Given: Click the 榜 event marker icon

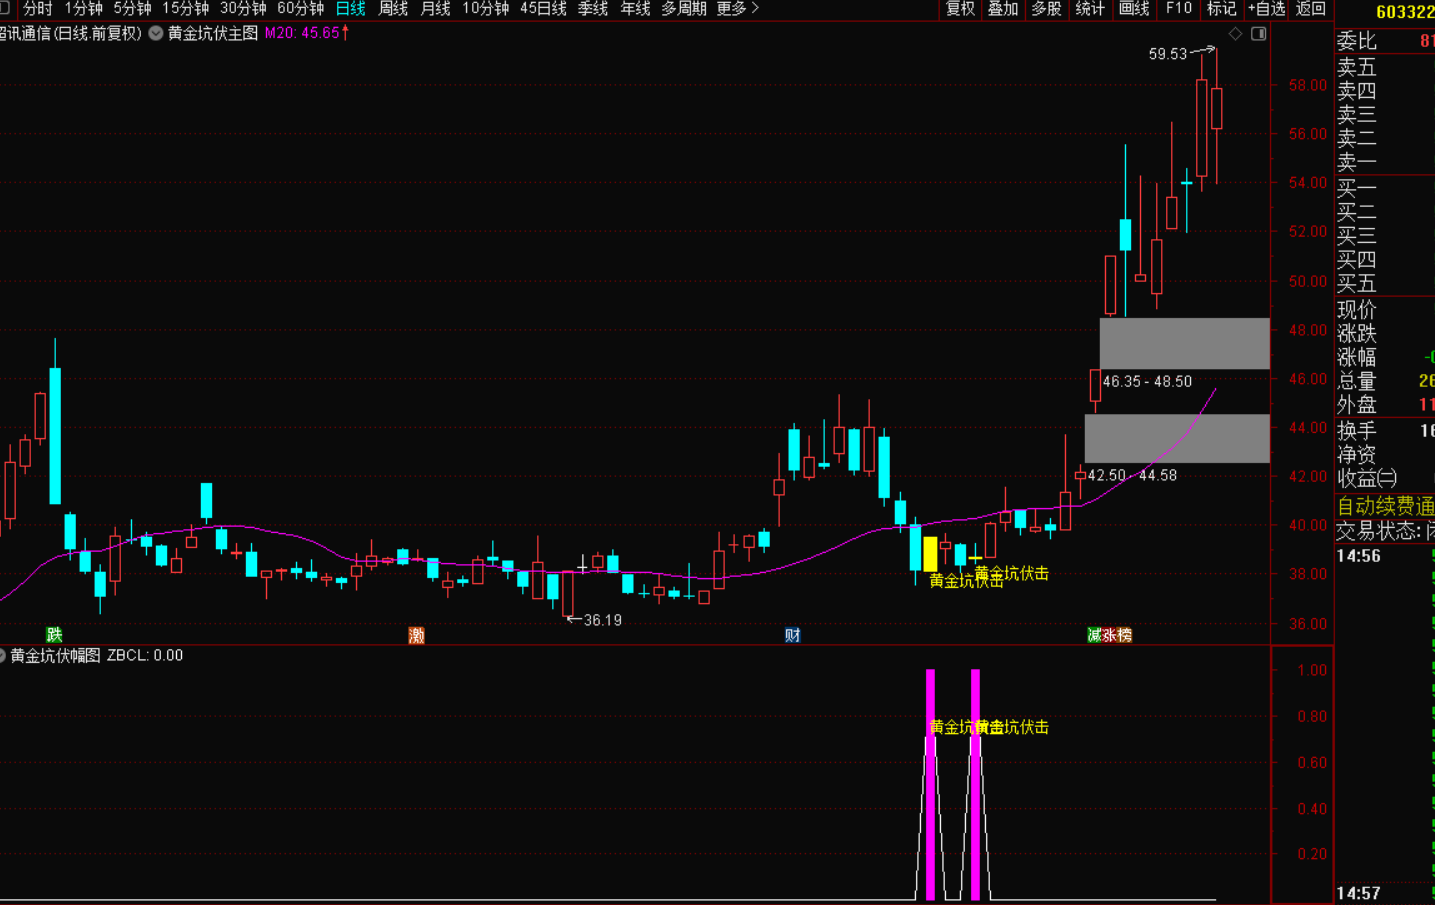Looking at the screenshot, I should coord(1124,635).
